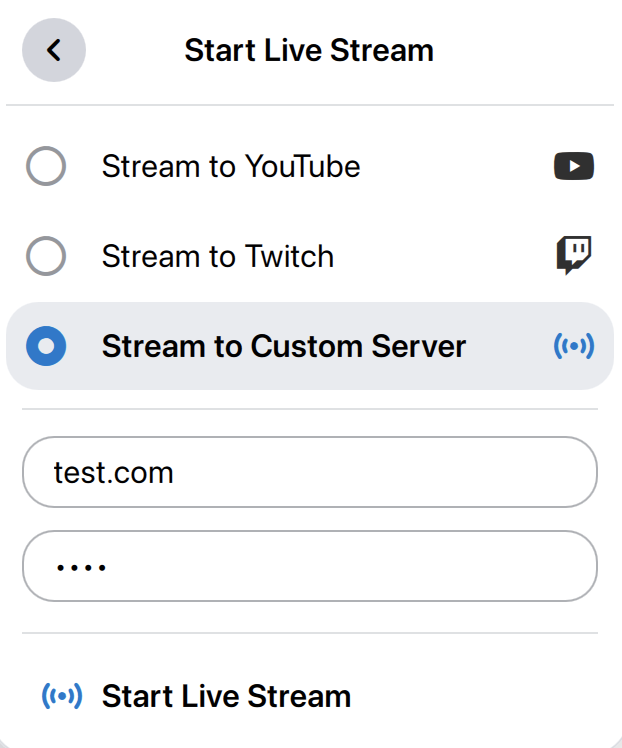622x748 pixels.
Task: Click the "Start Live Stream" header title
Action: [x=309, y=50]
